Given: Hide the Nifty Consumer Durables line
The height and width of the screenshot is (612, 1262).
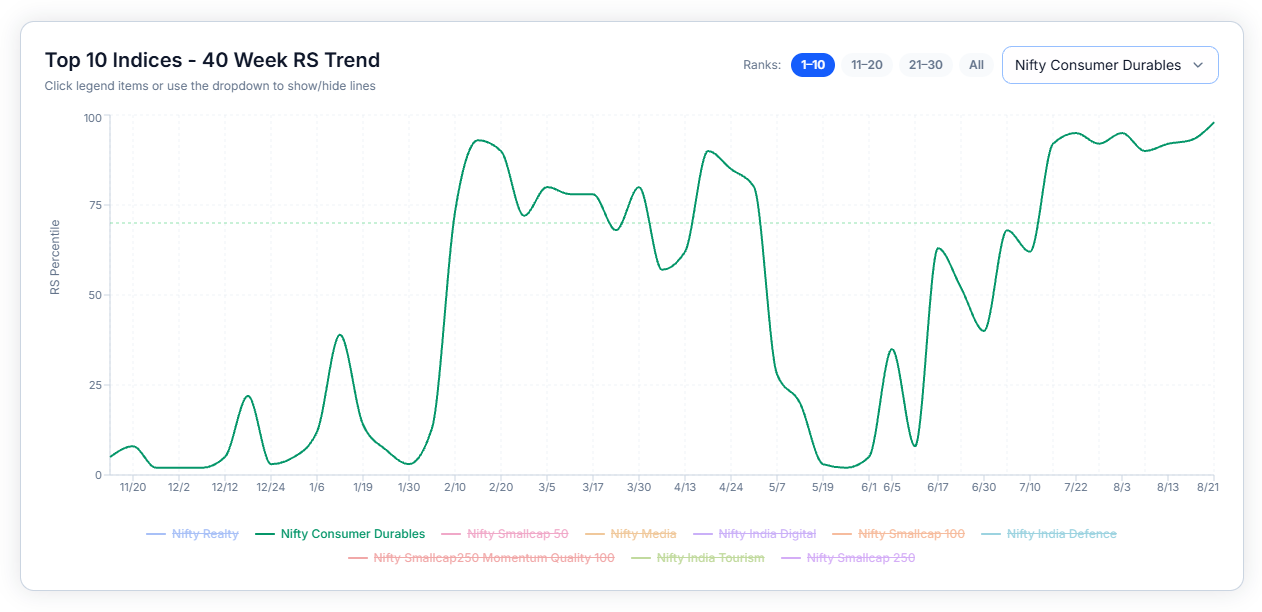Looking at the screenshot, I should pyautogui.click(x=341, y=534).
